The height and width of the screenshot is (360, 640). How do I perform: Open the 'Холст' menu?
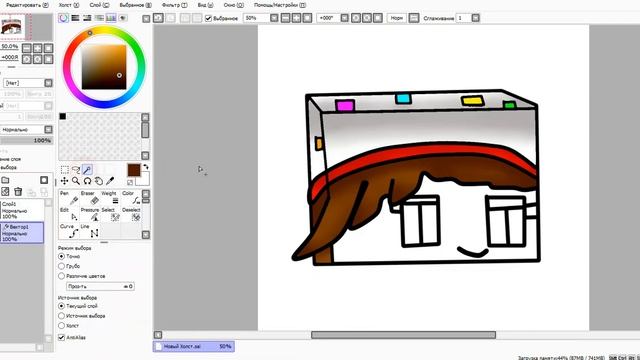[x=69, y=5]
